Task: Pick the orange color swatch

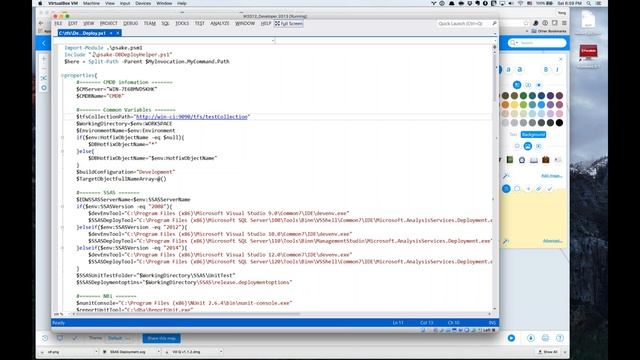Action: [505, 105]
